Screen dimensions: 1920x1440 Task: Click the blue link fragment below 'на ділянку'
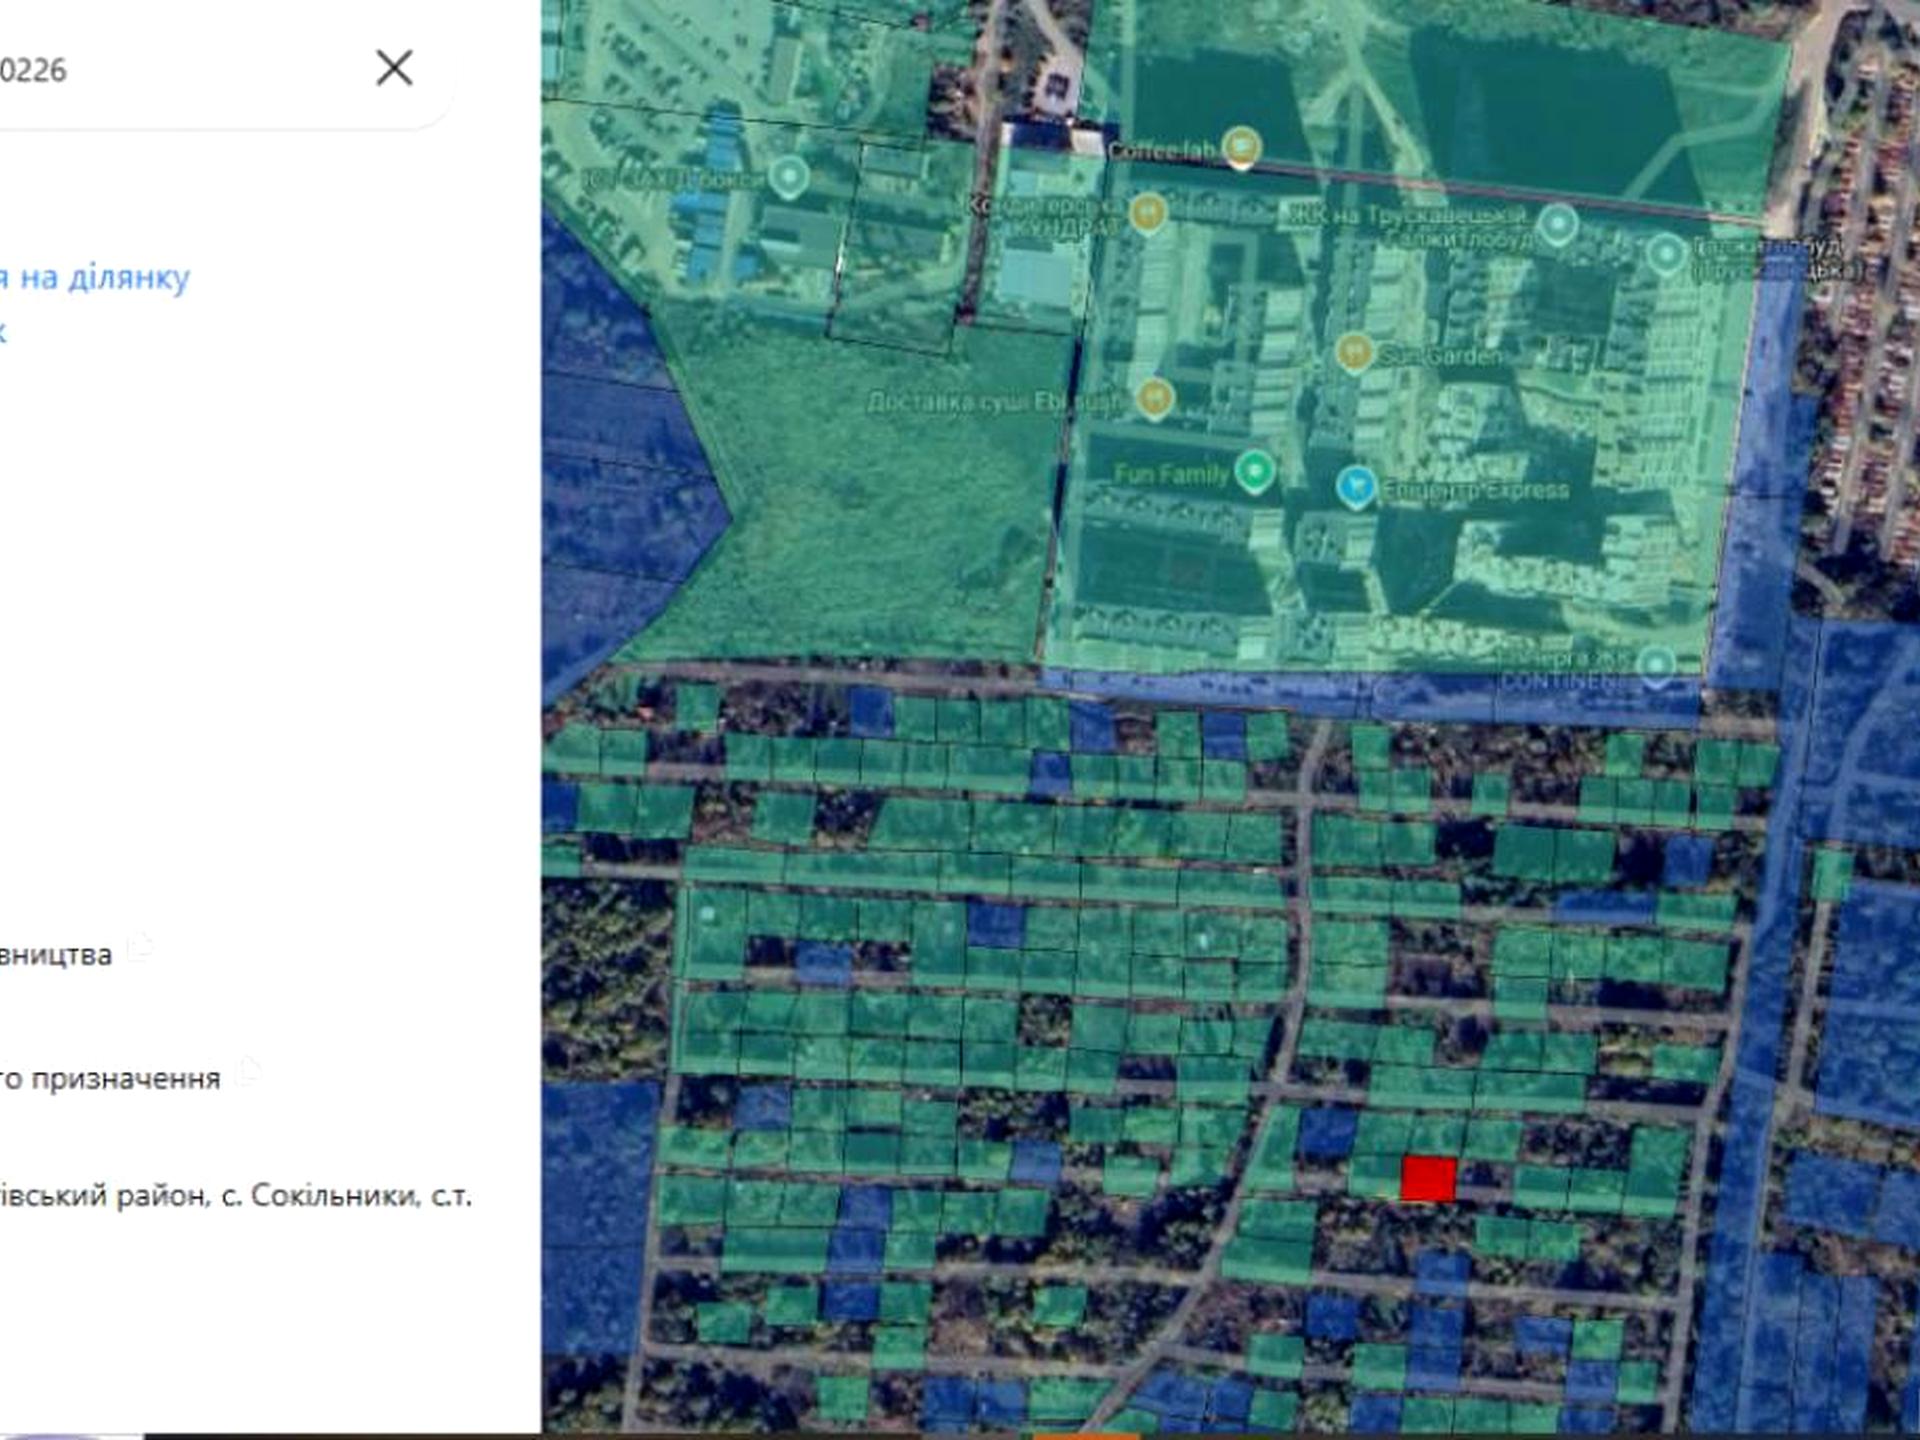3,331
